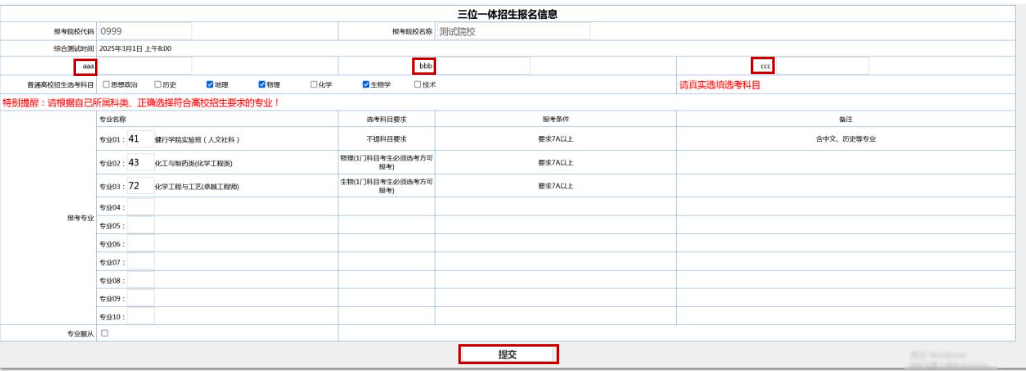Click the title 三位一体招生报名信息

click(x=507, y=13)
